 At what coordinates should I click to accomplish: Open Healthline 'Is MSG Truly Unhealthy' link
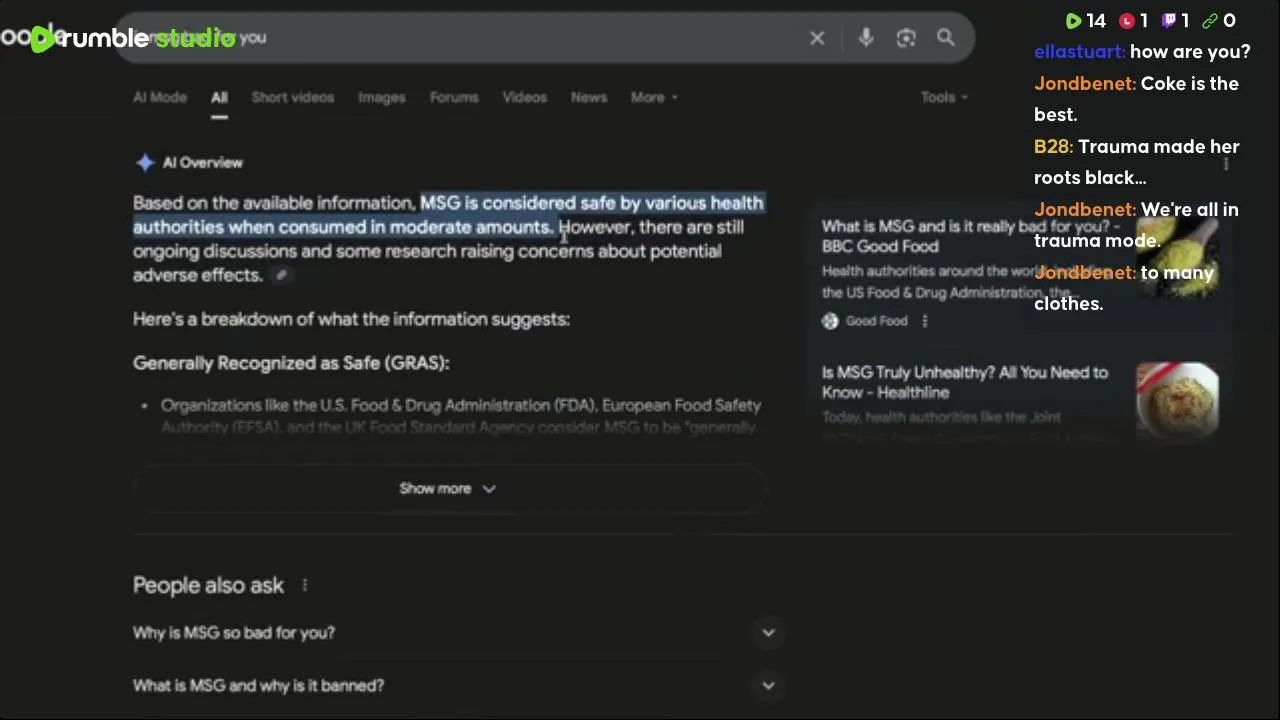pyautogui.click(x=965, y=382)
